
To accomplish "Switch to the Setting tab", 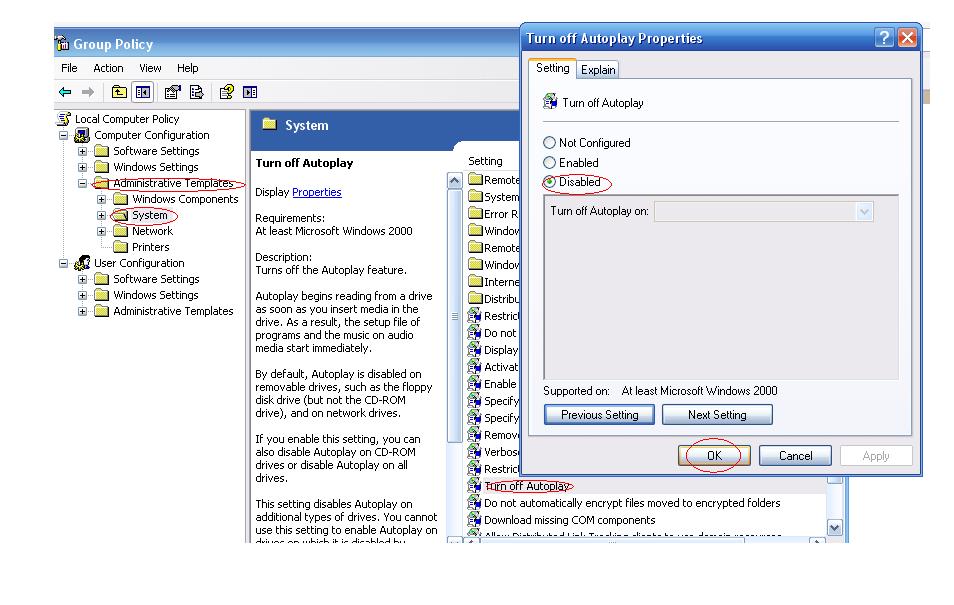I will pos(552,68).
